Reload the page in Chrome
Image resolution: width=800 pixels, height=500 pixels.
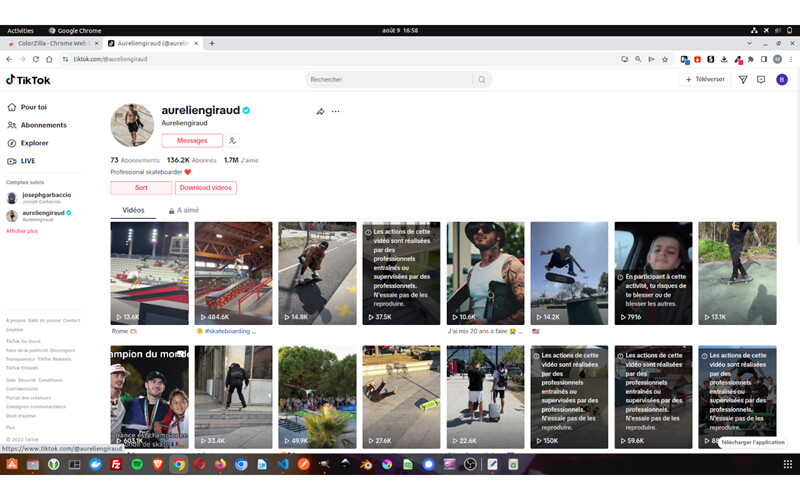pyautogui.click(x=36, y=59)
